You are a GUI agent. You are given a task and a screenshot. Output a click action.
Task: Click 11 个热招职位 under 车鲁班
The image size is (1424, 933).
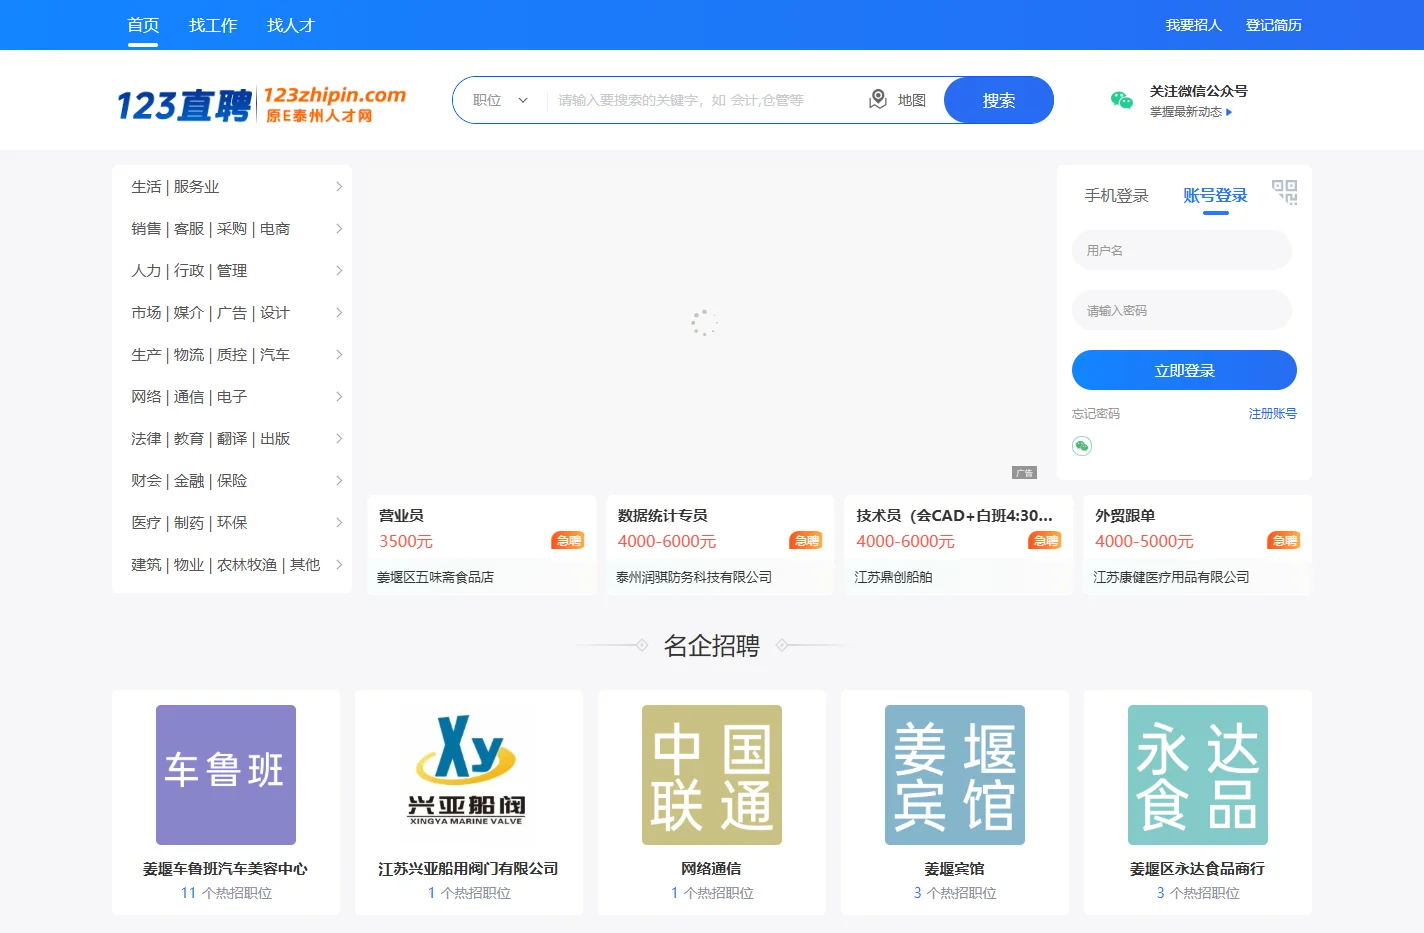[226, 893]
